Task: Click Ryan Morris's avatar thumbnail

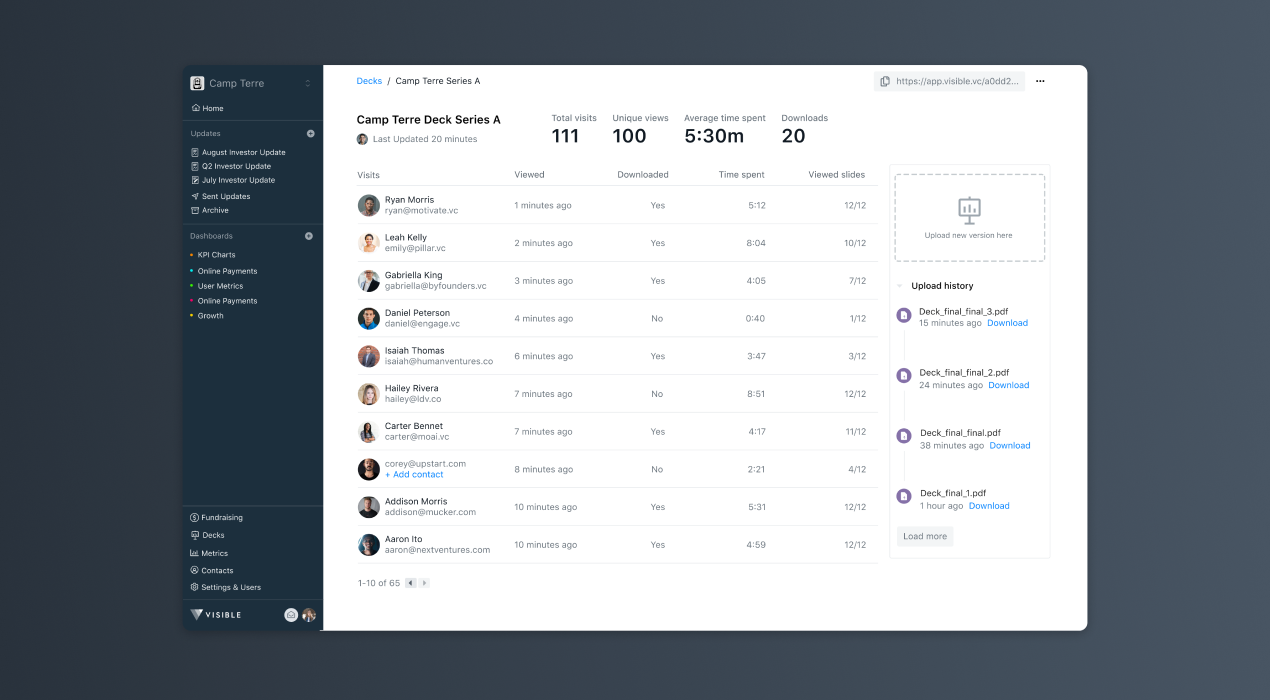Action: tap(369, 205)
